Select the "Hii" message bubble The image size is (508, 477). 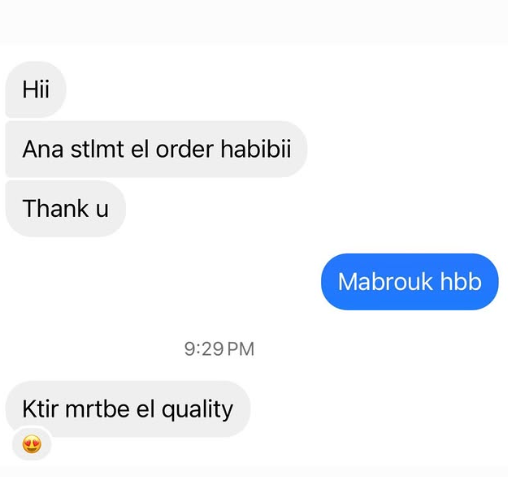pyautogui.click(x=36, y=89)
